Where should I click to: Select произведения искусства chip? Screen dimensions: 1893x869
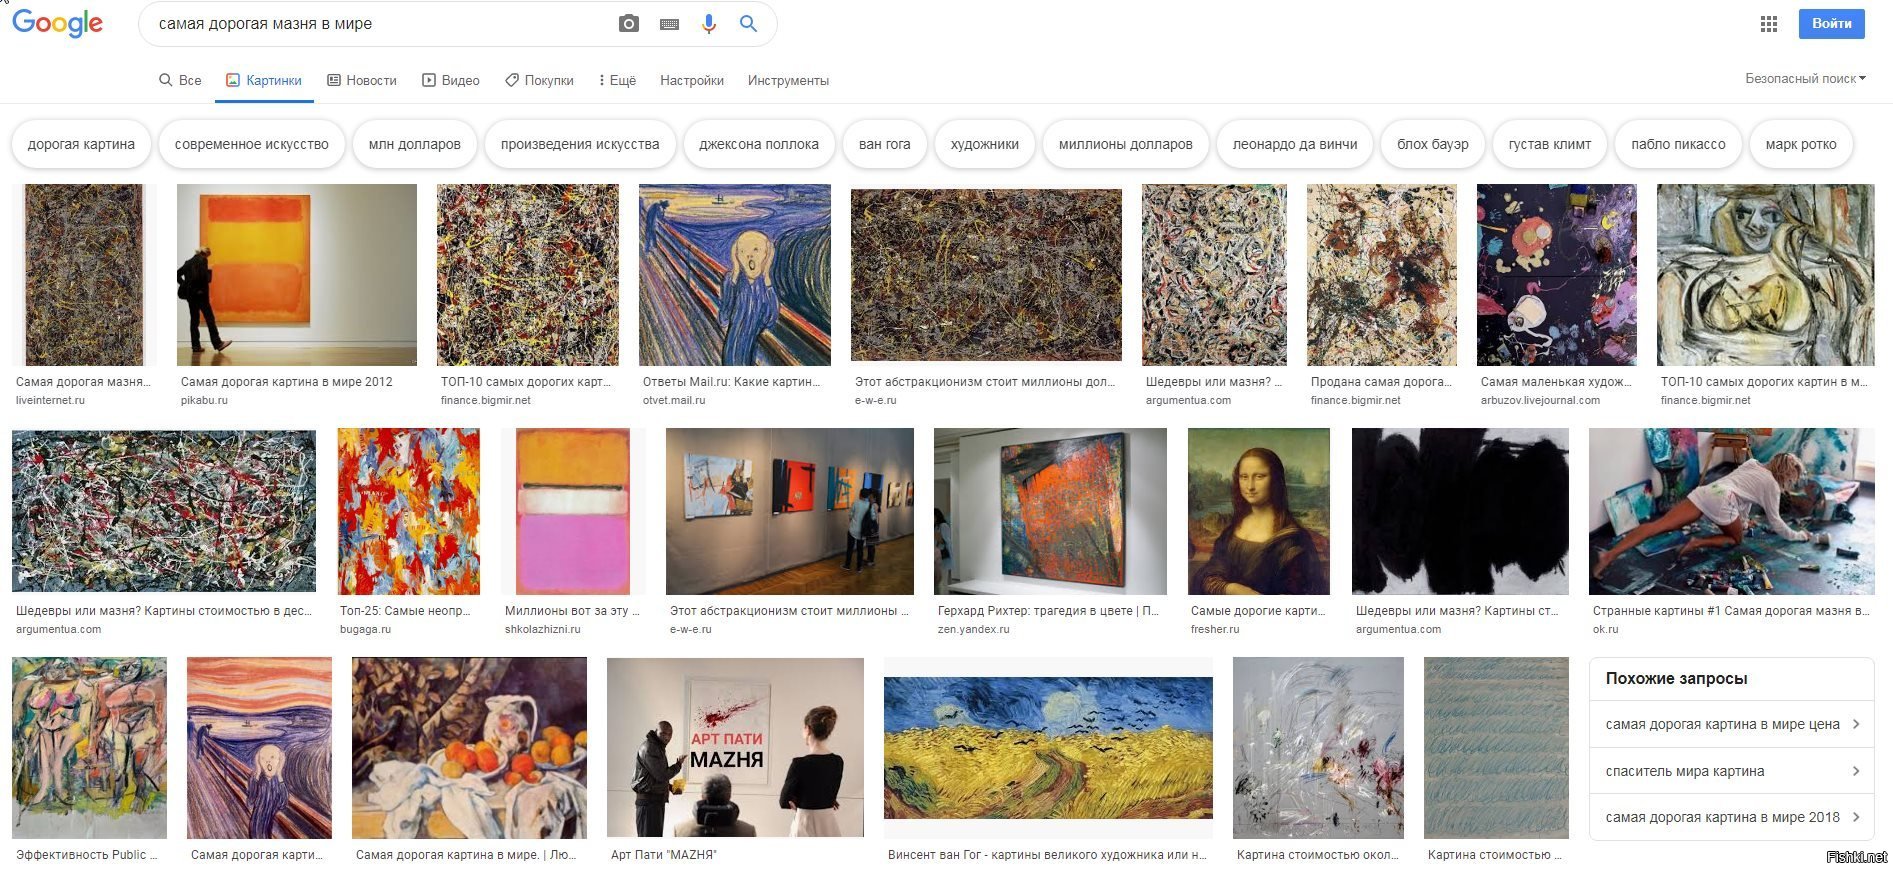click(580, 144)
